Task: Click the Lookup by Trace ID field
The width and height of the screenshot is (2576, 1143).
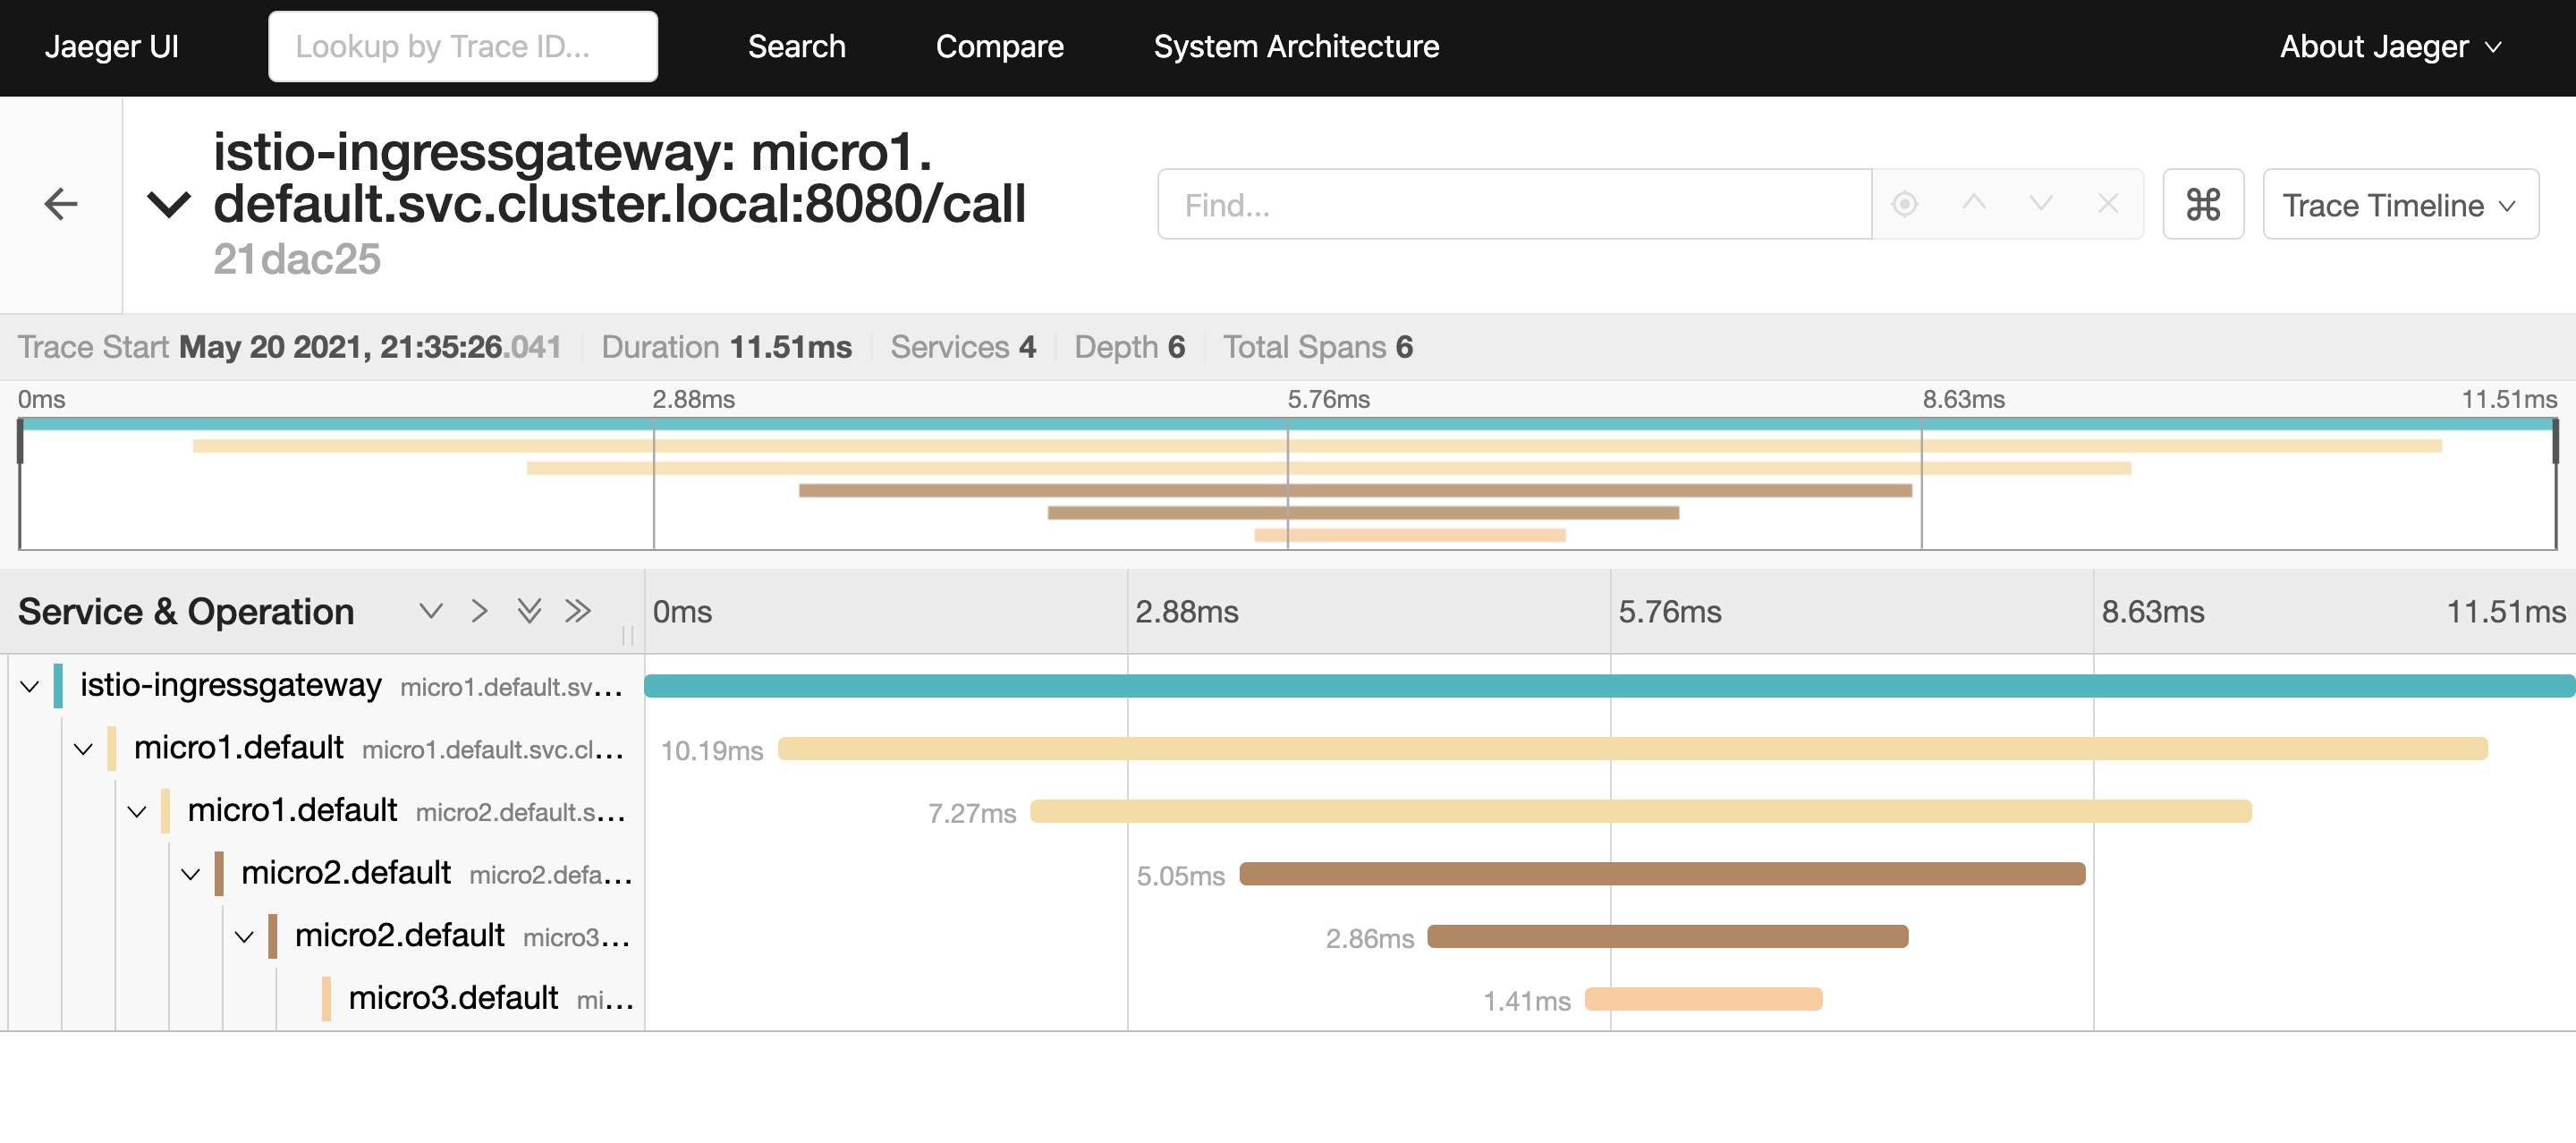Action: (x=462, y=46)
